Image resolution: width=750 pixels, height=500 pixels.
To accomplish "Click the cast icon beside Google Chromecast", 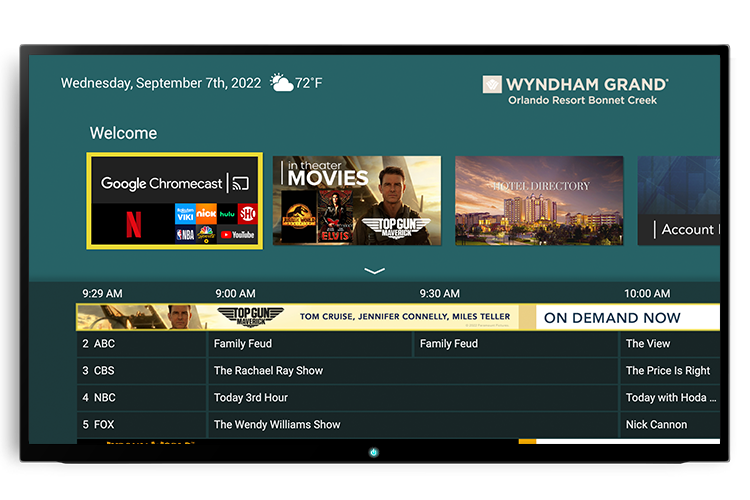I will click(241, 183).
